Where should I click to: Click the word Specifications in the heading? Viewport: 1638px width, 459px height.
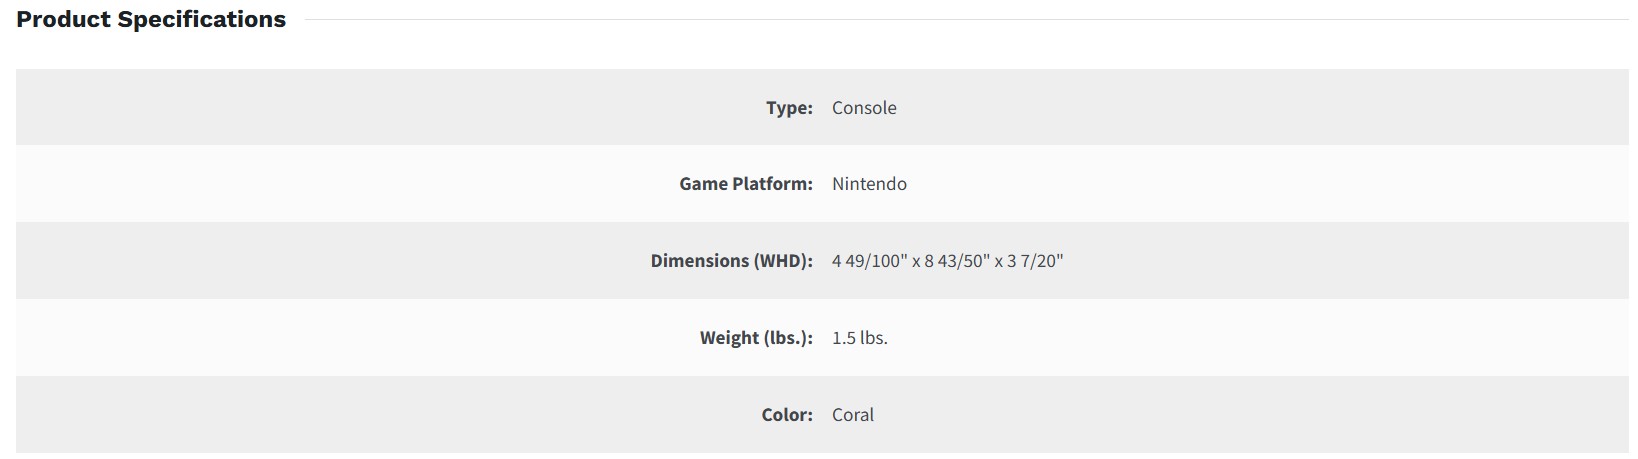tap(202, 20)
